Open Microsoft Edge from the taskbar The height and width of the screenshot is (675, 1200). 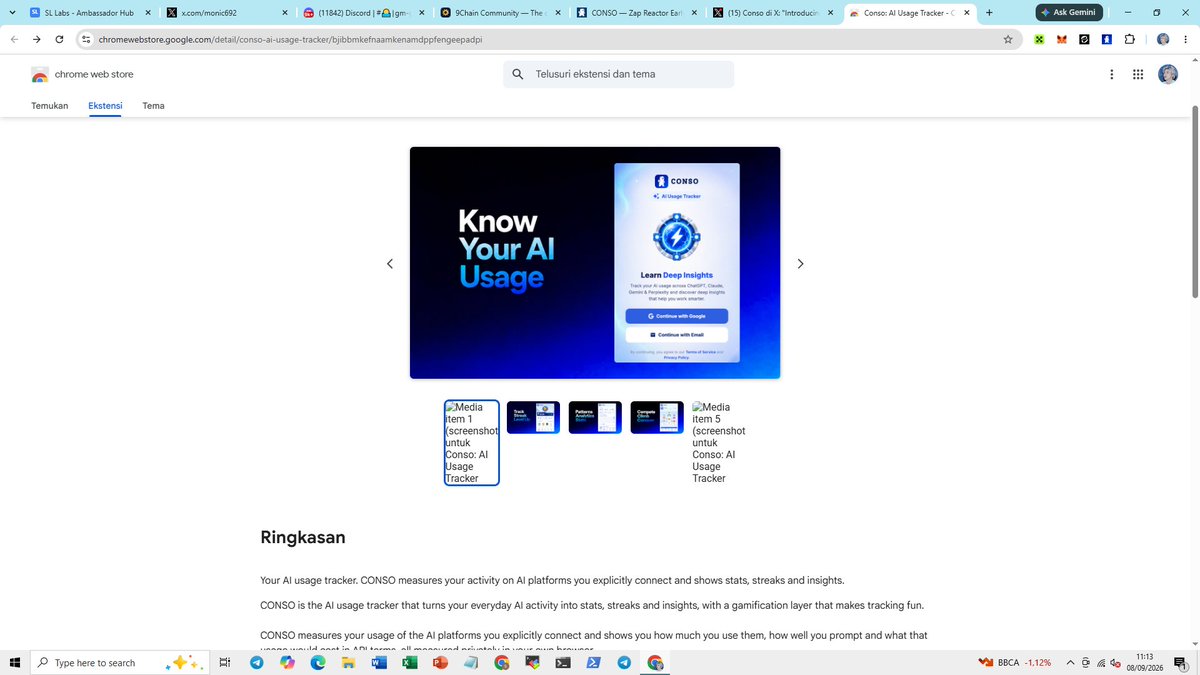click(x=318, y=662)
